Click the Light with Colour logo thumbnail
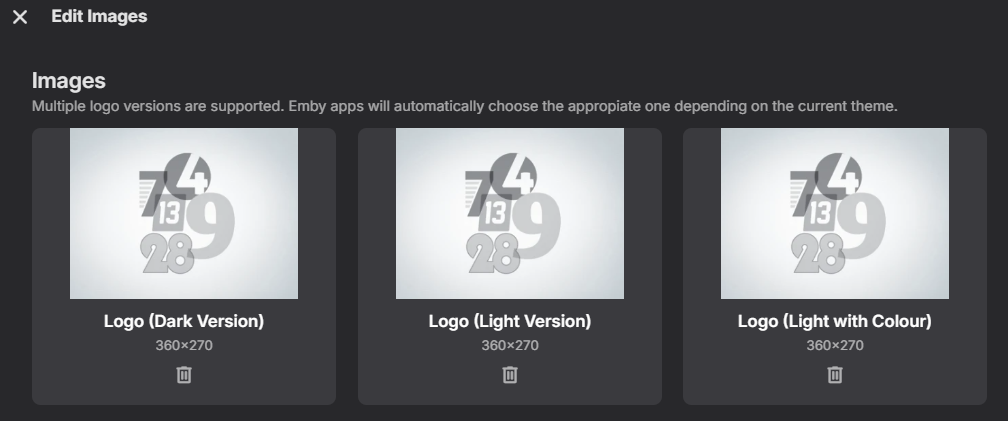 click(835, 213)
